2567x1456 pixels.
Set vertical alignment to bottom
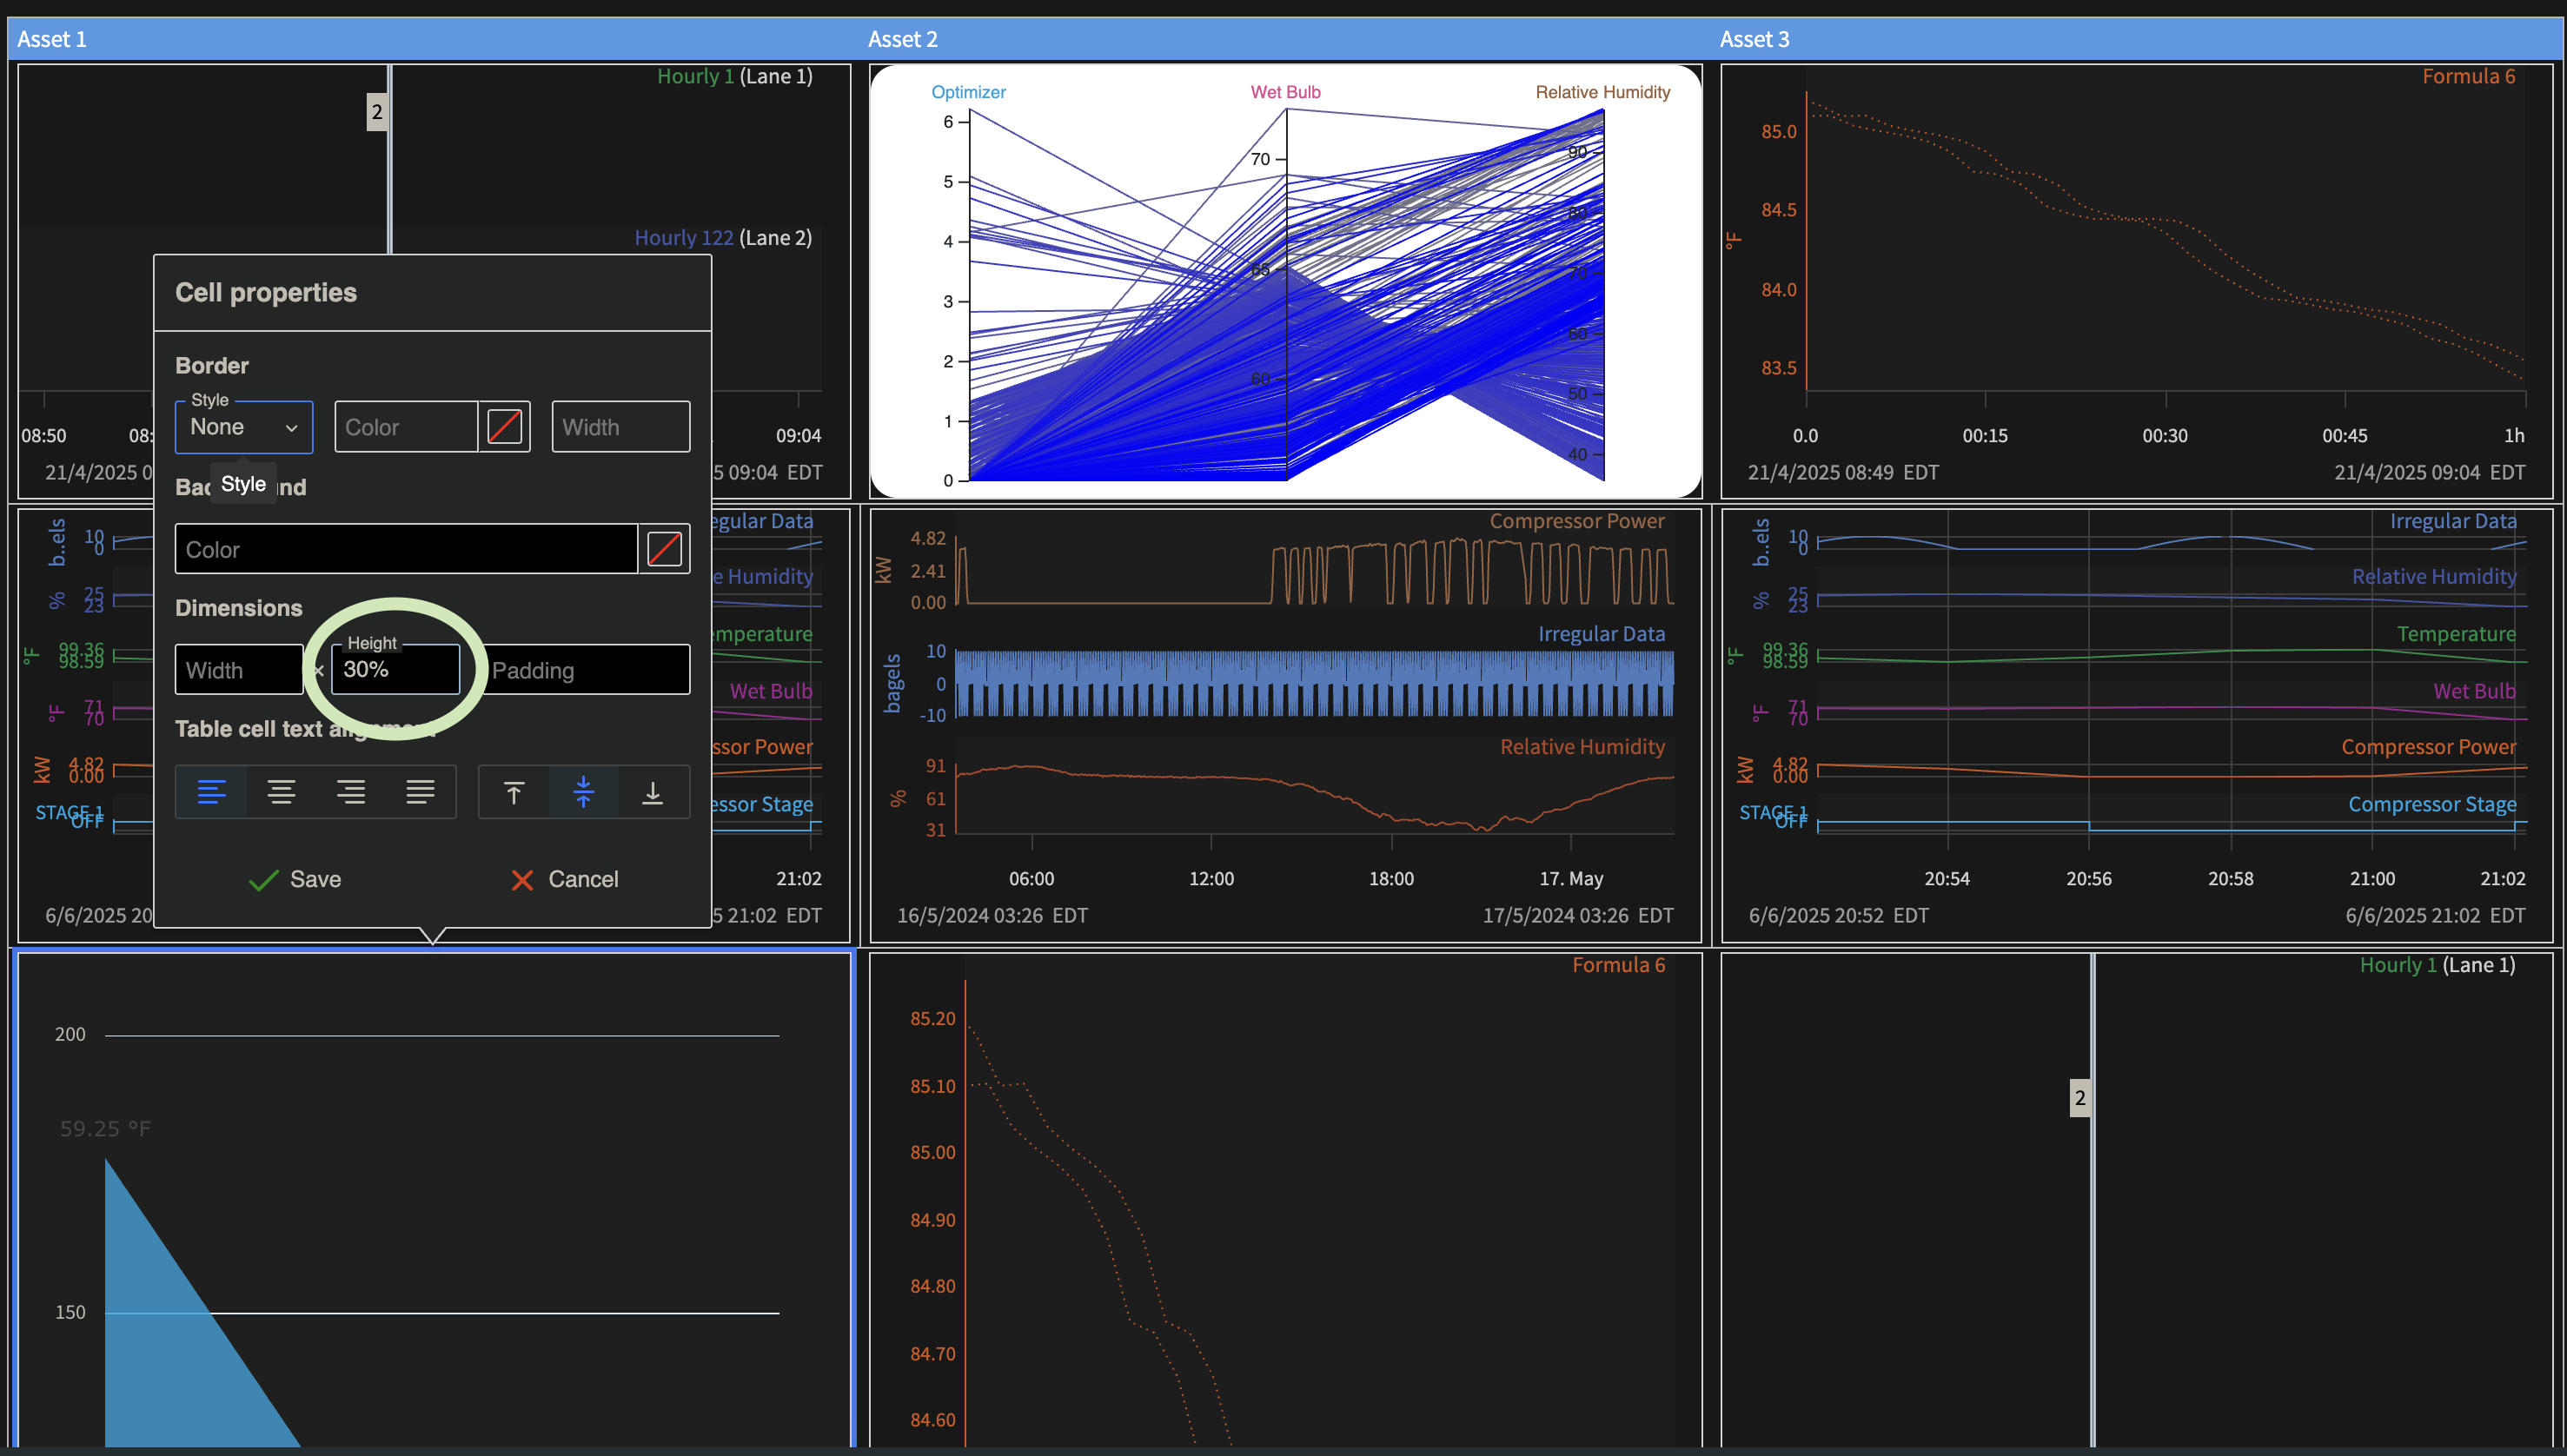pyautogui.click(x=653, y=793)
